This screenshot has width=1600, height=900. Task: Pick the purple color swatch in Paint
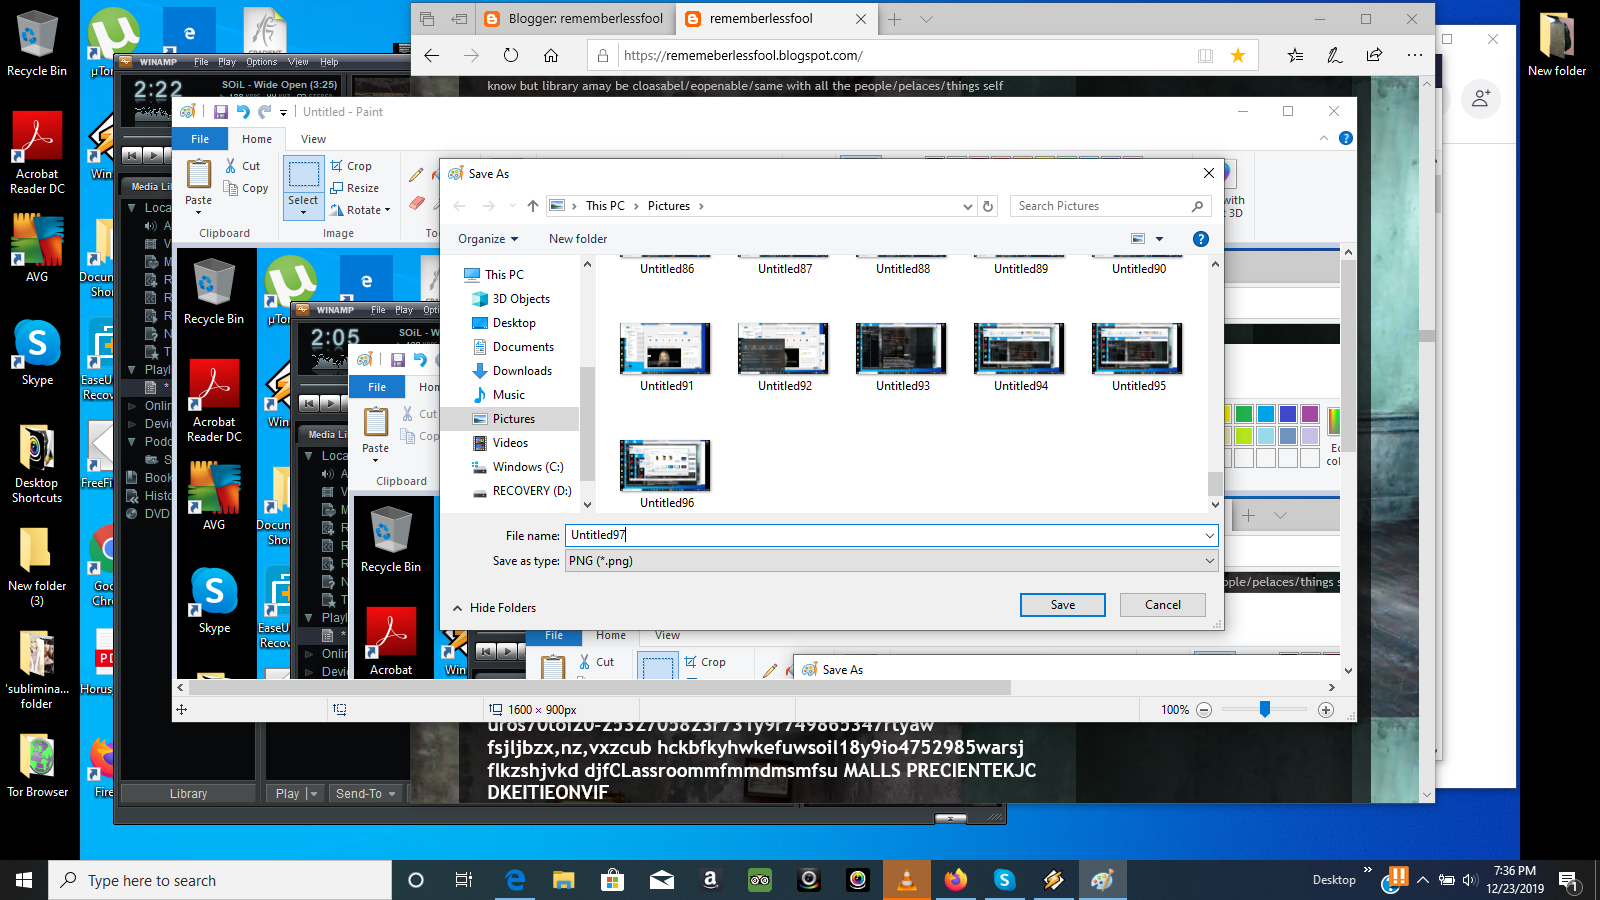click(1310, 414)
